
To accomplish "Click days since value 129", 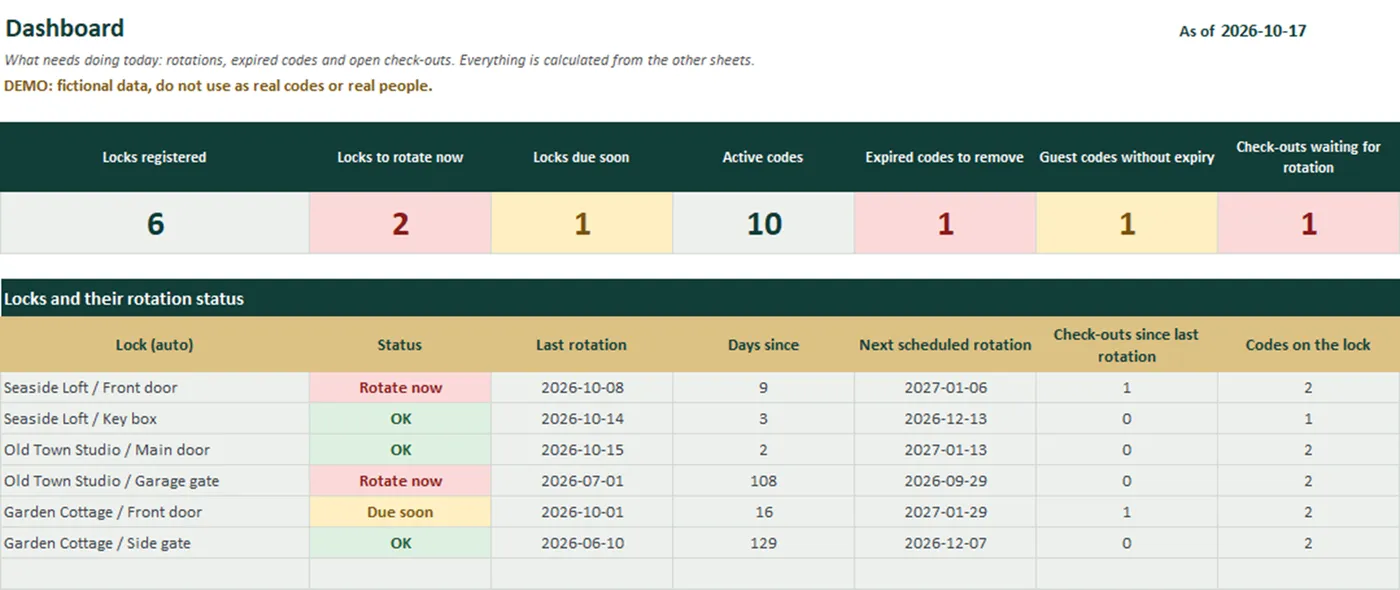I will tap(763, 543).
